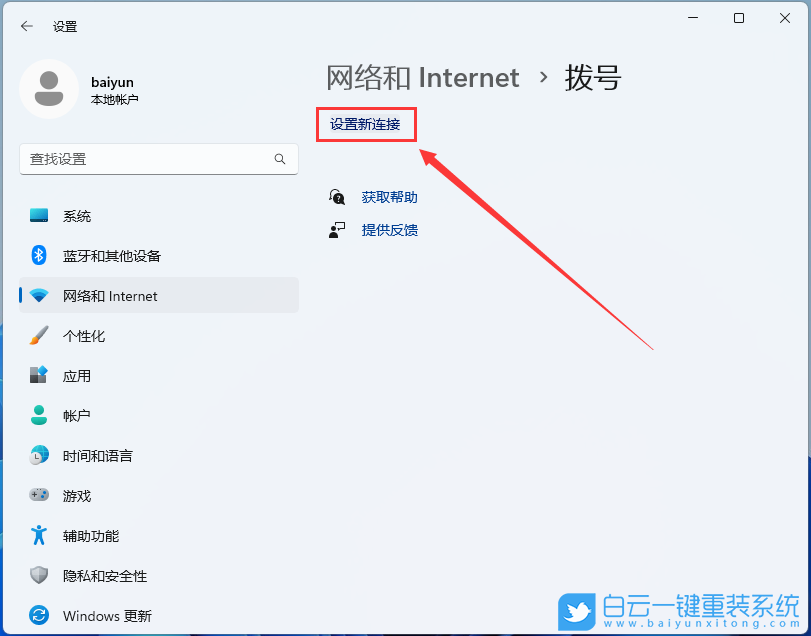Select the 系统 sidebar icon
This screenshot has height=636, width=811.
38,215
